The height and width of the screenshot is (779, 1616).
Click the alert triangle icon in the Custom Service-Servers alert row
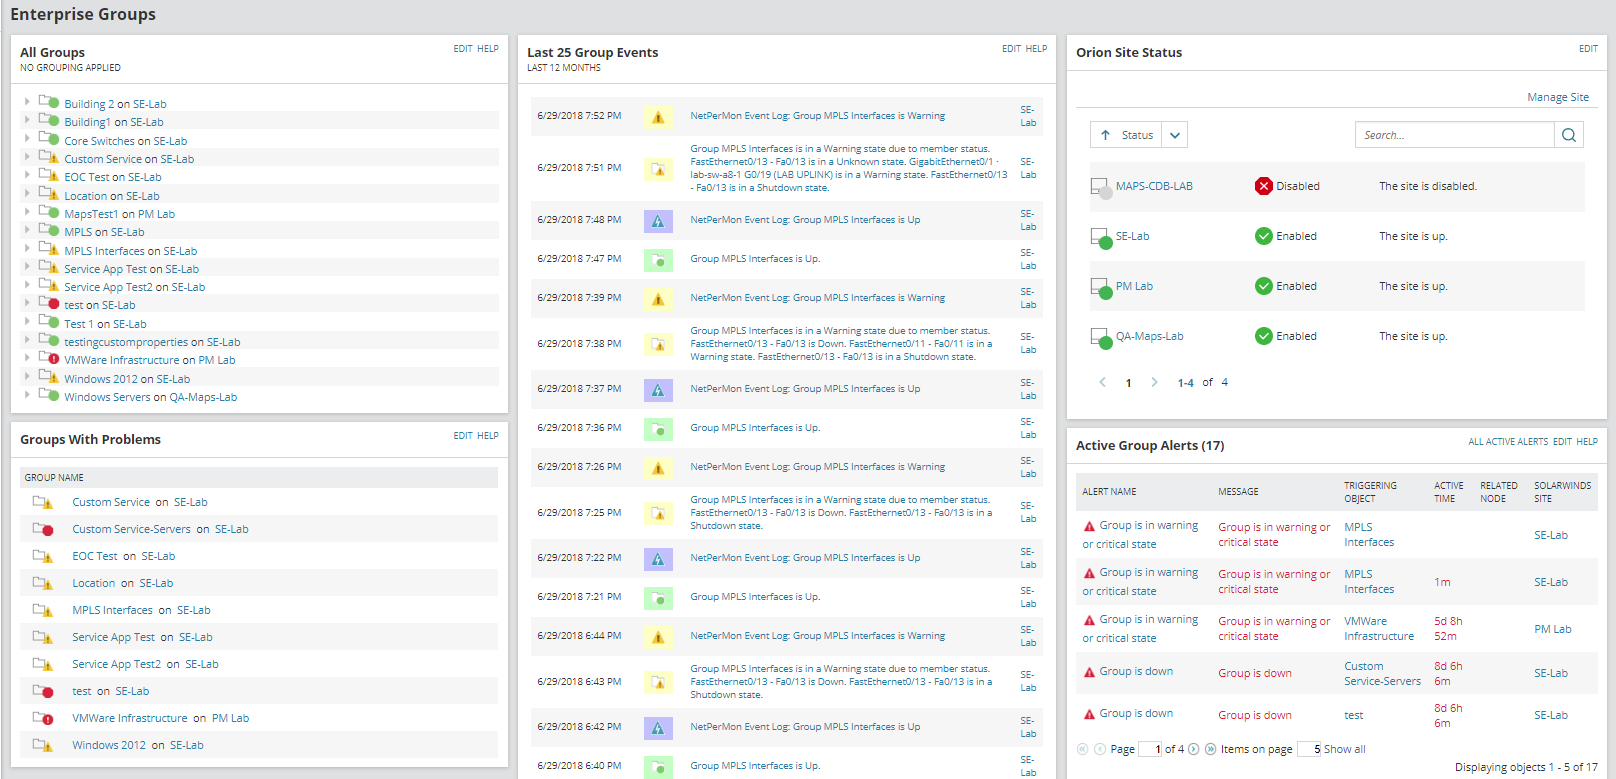pyautogui.click(x=1089, y=672)
